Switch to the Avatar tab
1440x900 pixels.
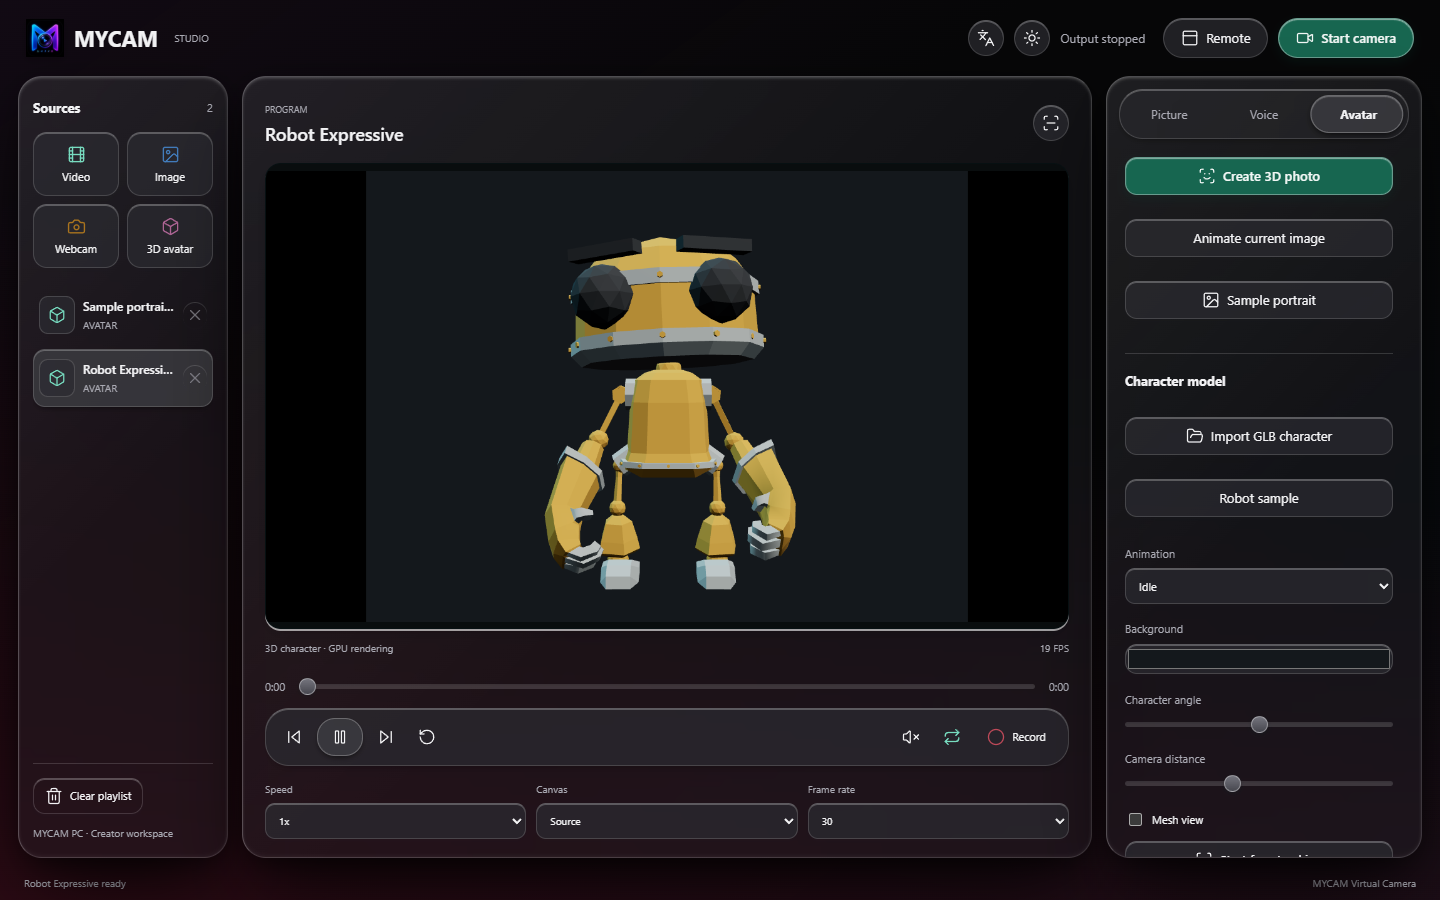click(x=1358, y=115)
